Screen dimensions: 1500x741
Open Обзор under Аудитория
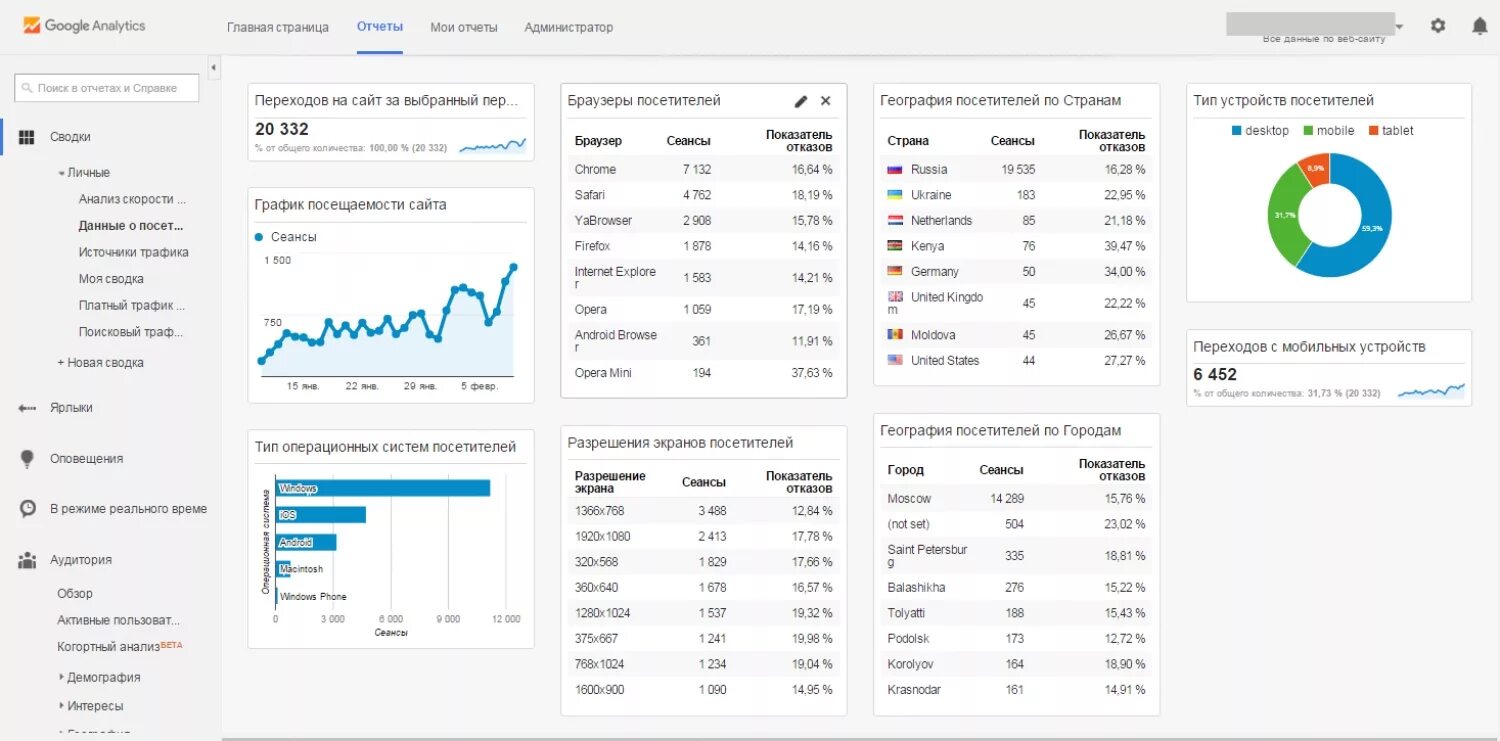(x=75, y=594)
